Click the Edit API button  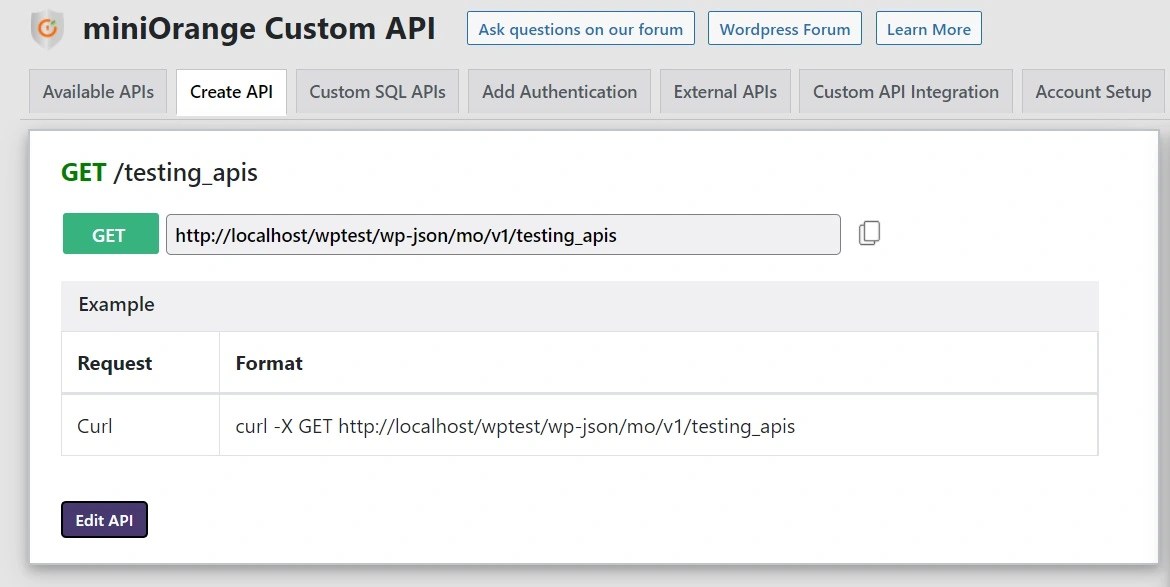click(x=104, y=520)
